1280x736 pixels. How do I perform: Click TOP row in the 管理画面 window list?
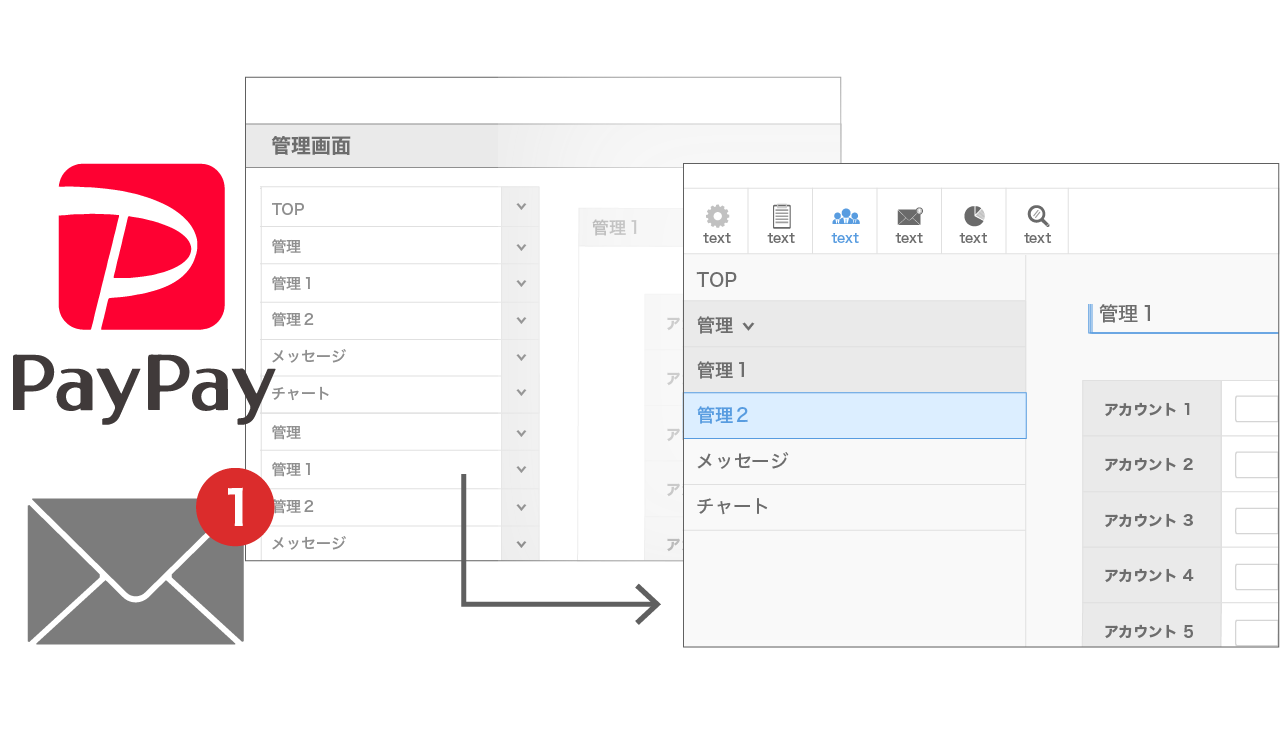pos(381,207)
